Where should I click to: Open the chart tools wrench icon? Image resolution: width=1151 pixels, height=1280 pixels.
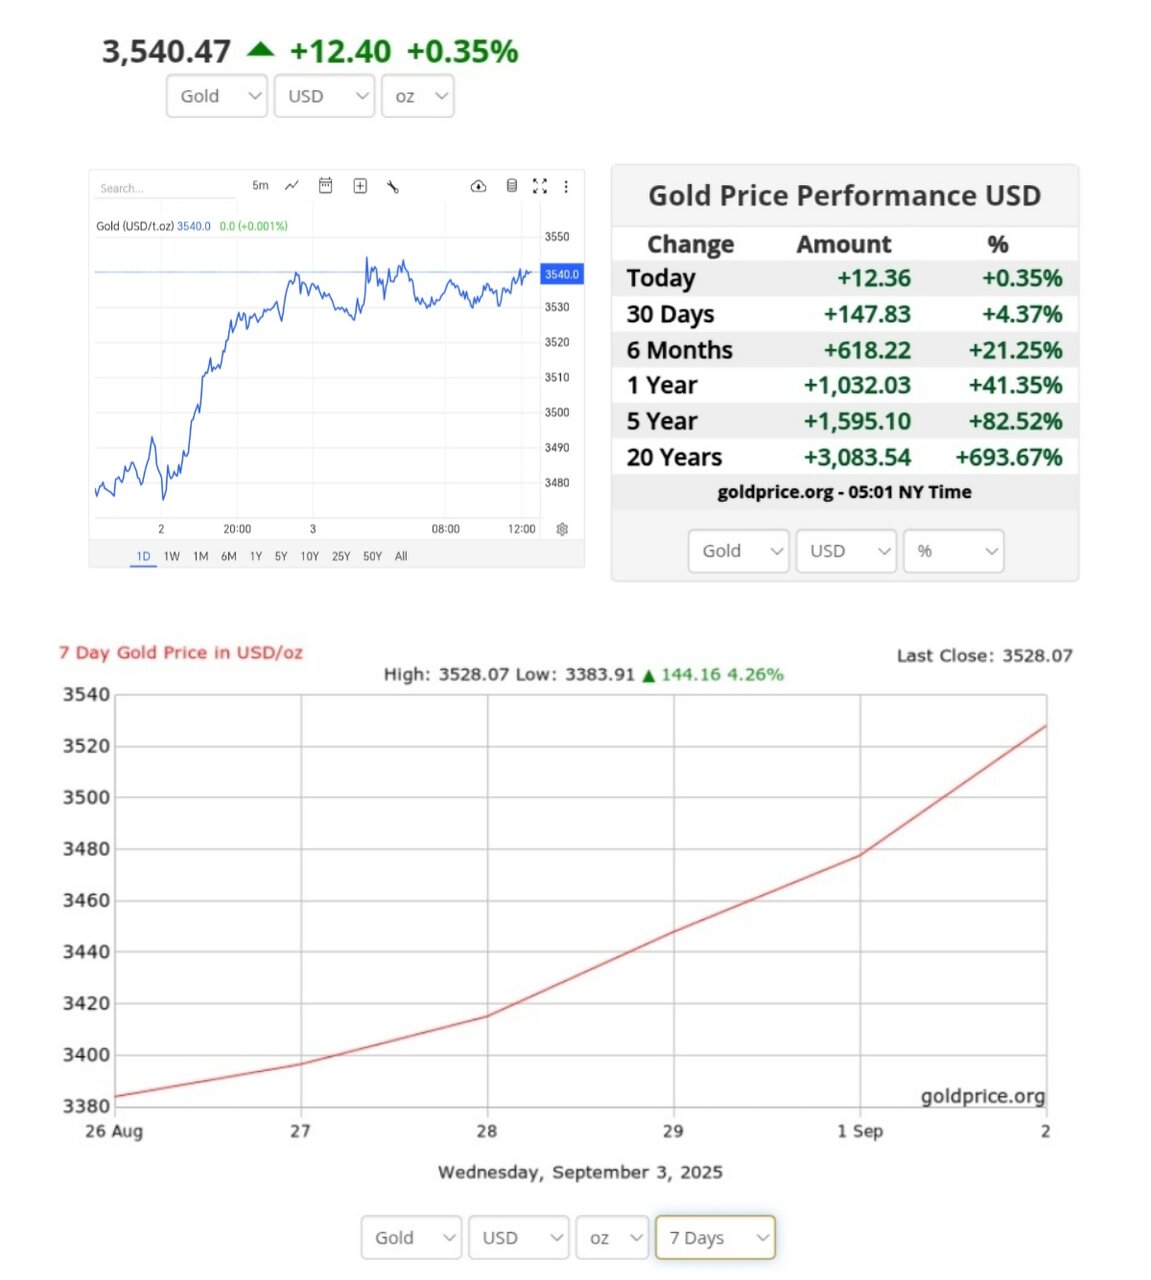[x=393, y=186]
